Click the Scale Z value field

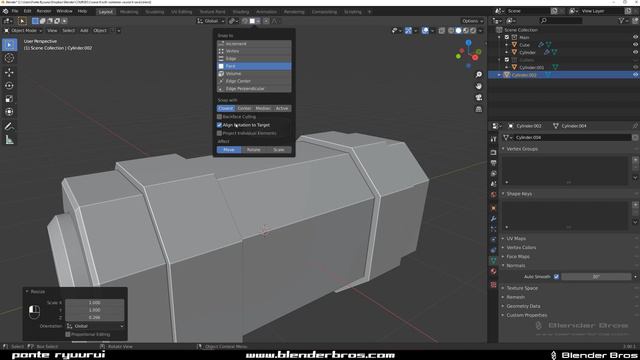pos(95,317)
